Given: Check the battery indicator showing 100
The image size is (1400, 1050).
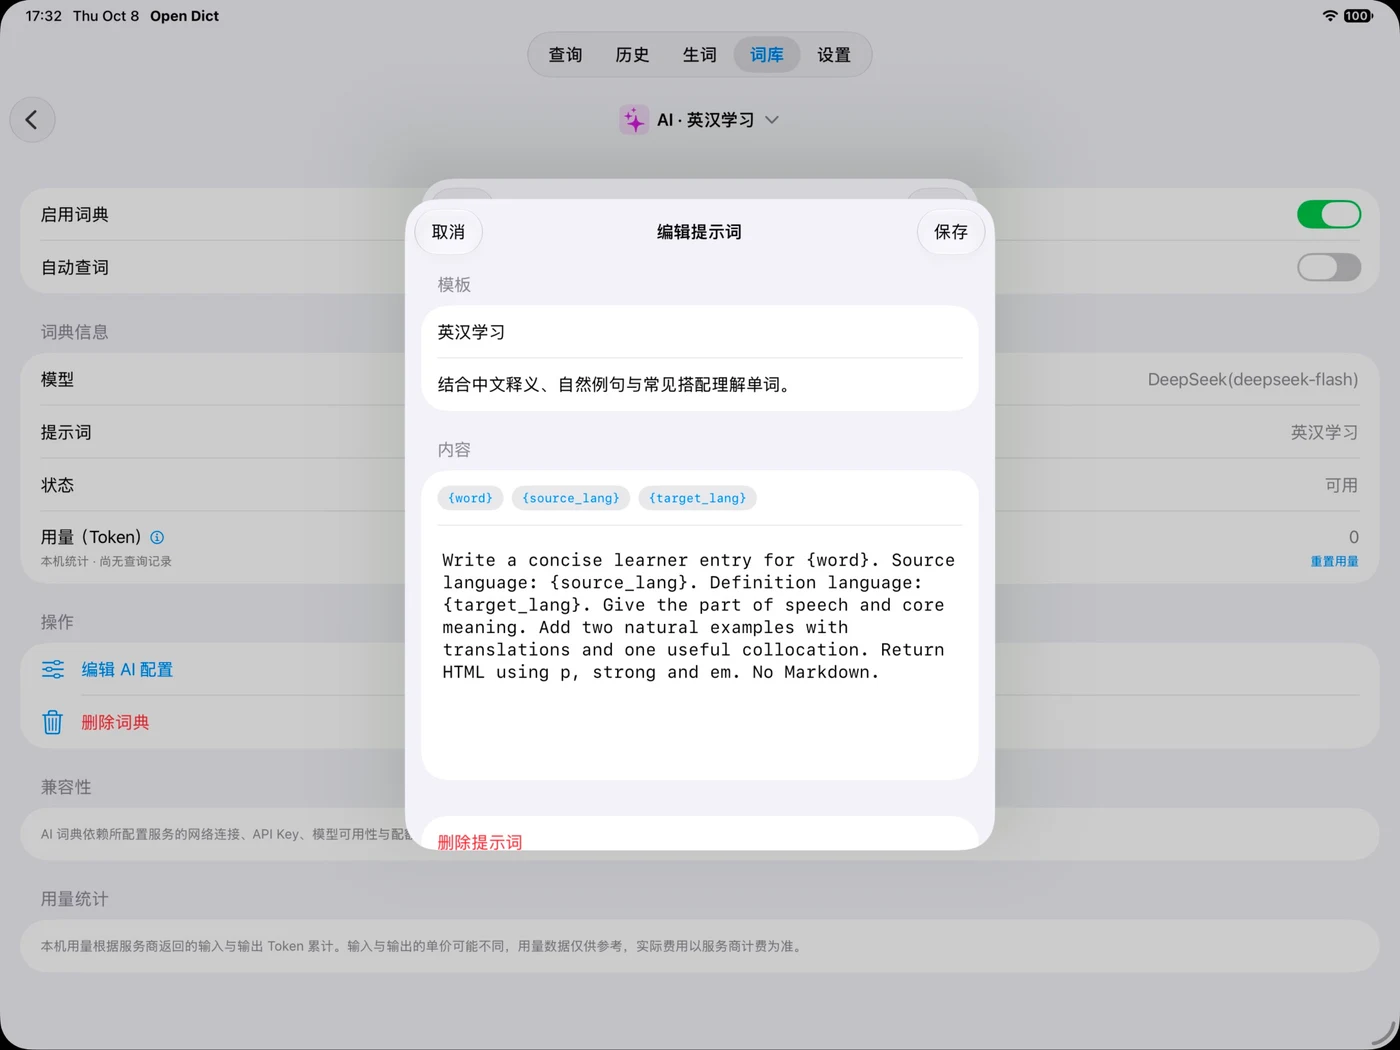Looking at the screenshot, I should pos(1358,16).
